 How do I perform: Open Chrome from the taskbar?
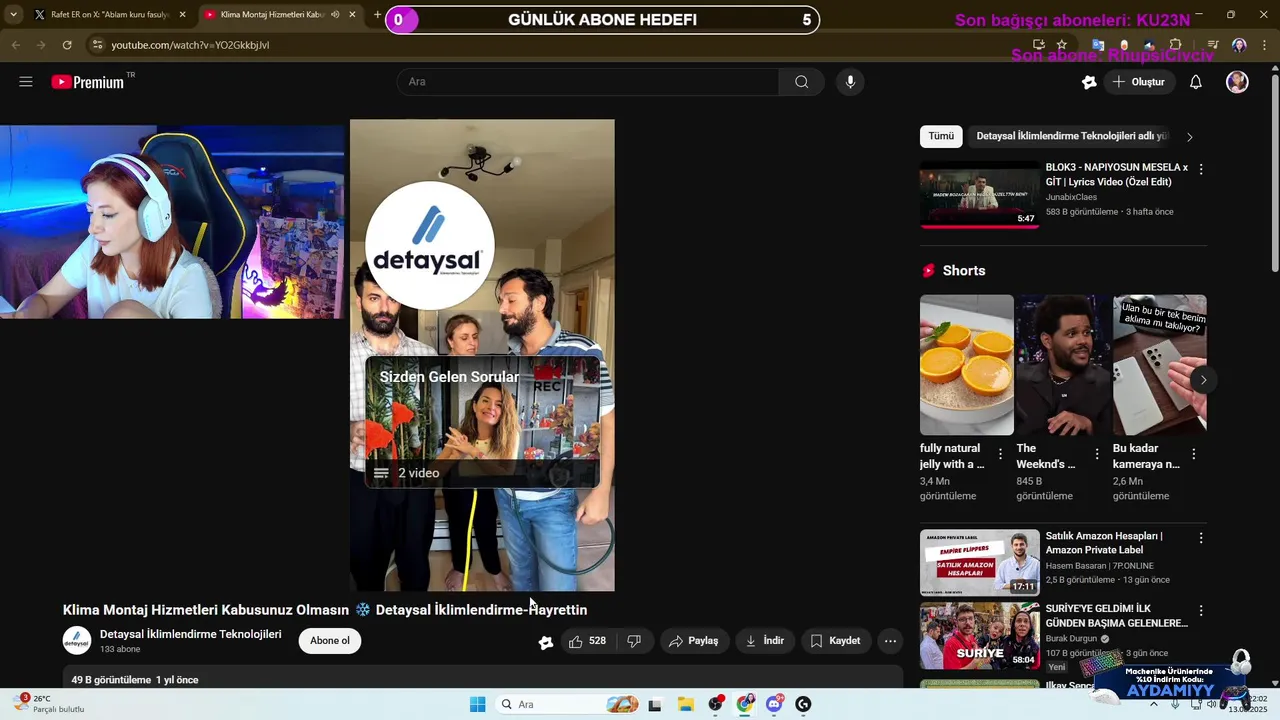pyautogui.click(x=745, y=704)
